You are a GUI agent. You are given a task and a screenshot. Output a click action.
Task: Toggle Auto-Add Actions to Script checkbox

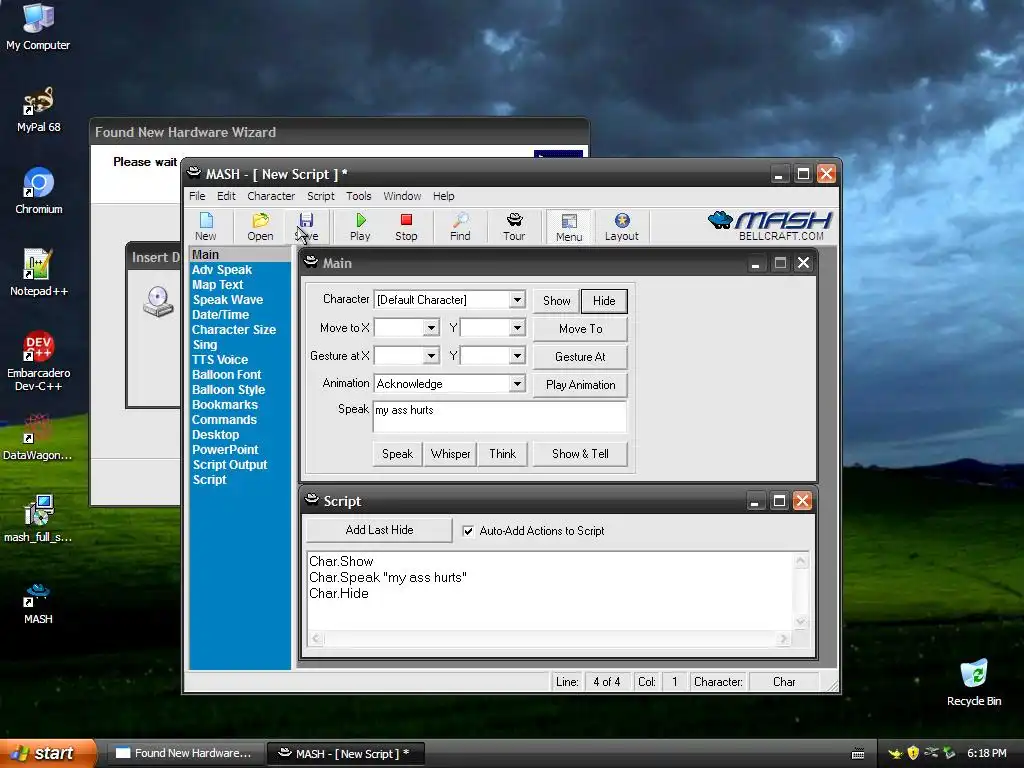(x=468, y=531)
